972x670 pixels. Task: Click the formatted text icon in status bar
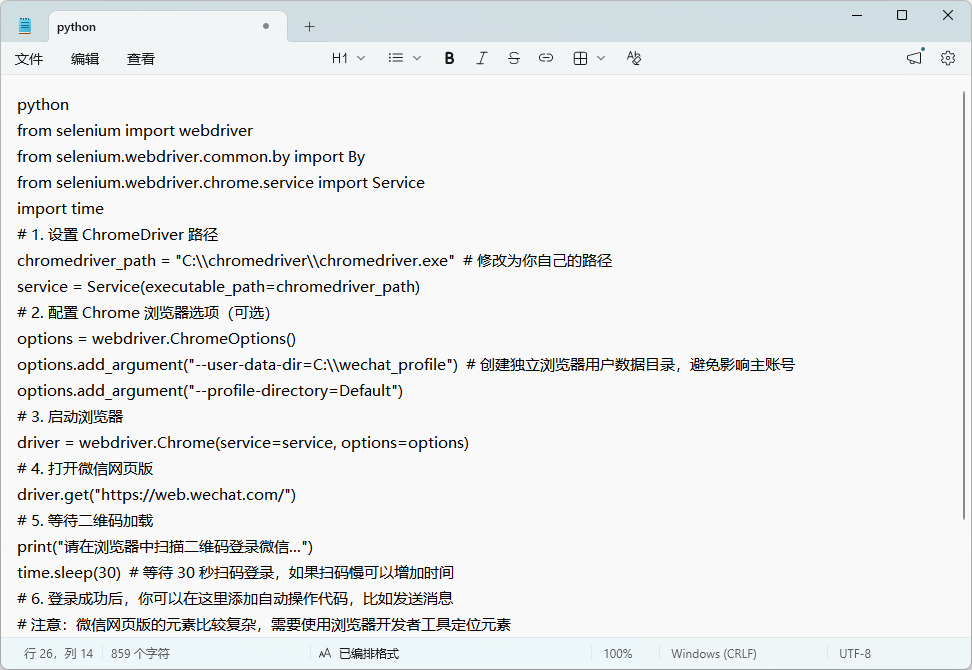[x=325, y=653]
